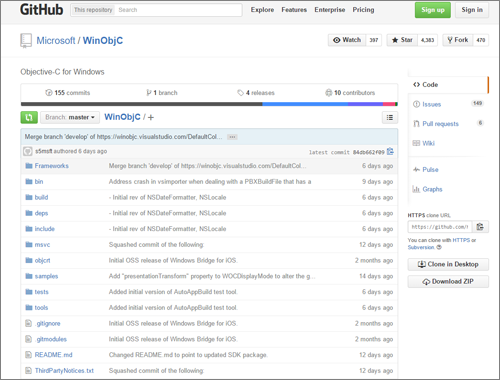The width and height of the screenshot is (500, 380).
Task: Watch the WinObjC repository
Action: pyautogui.click(x=347, y=40)
